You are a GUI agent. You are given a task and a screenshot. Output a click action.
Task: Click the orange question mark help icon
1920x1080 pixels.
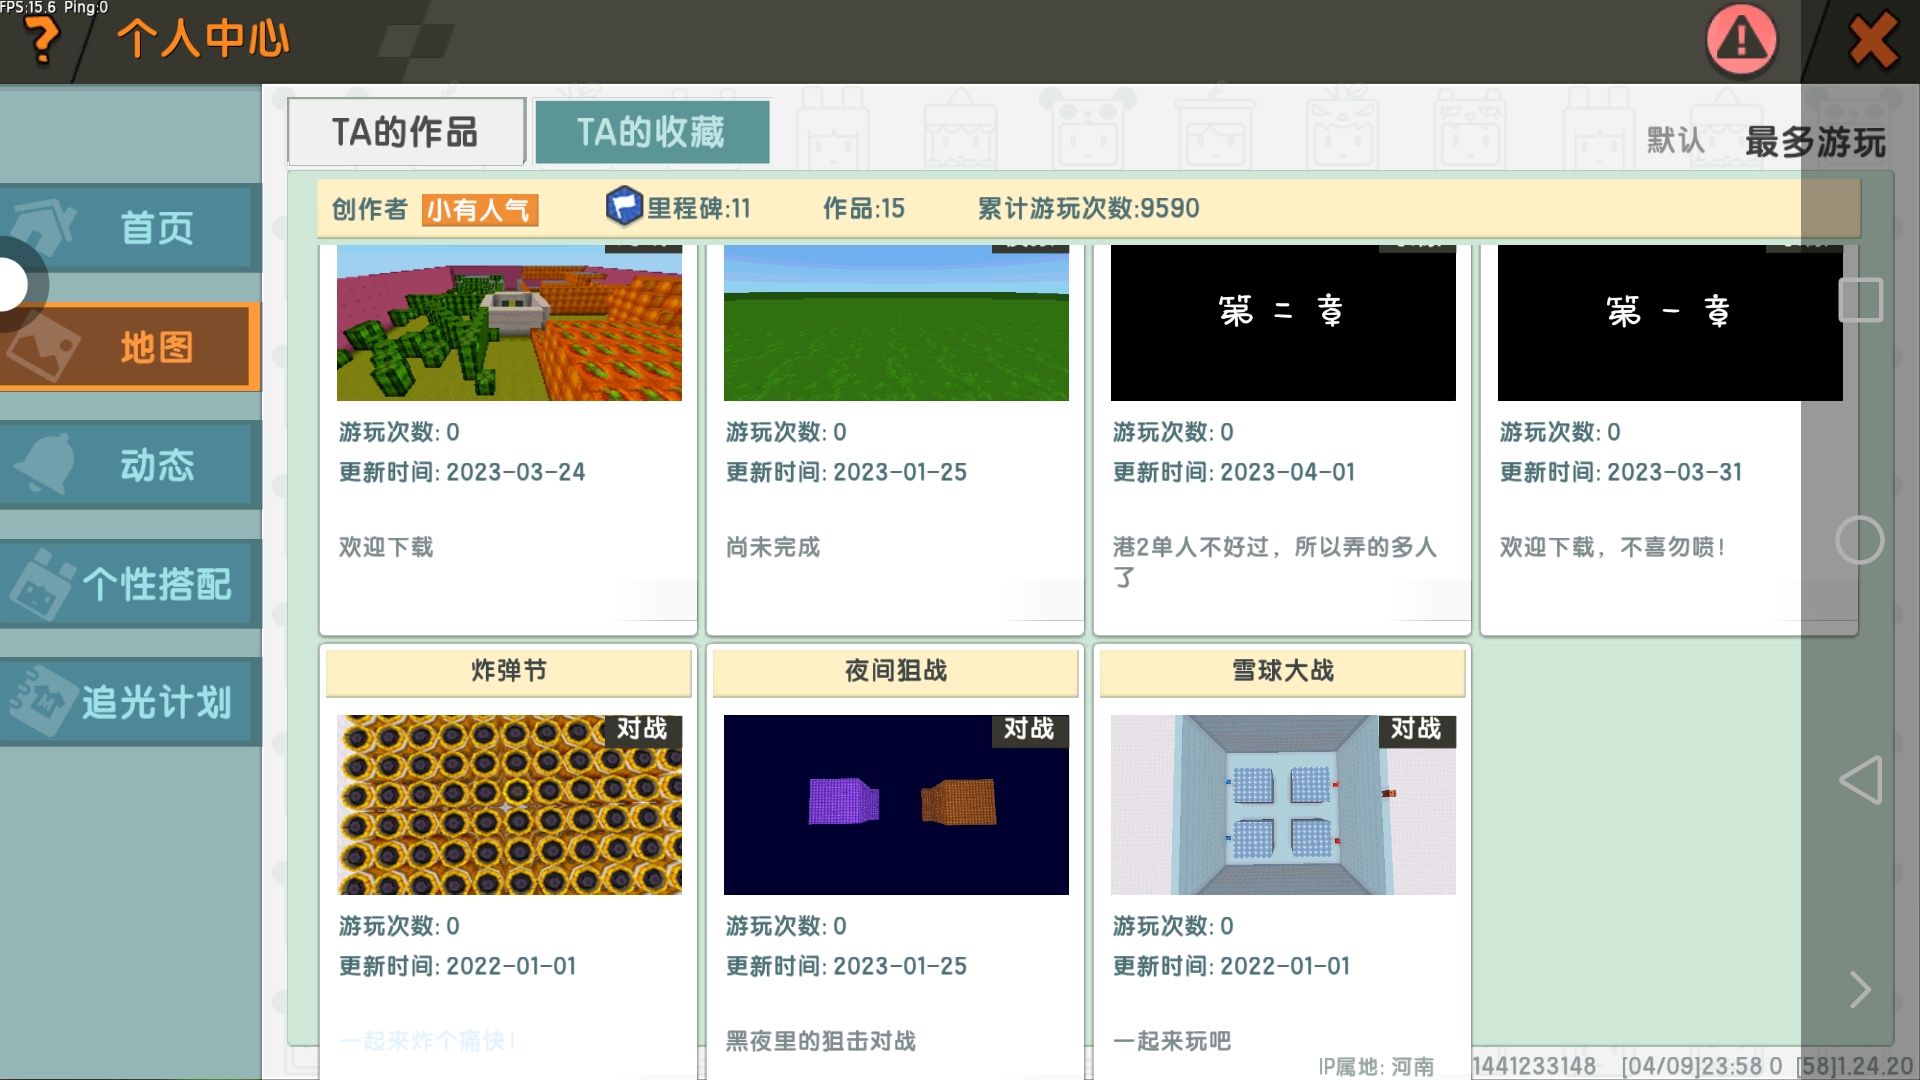pos(40,40)
